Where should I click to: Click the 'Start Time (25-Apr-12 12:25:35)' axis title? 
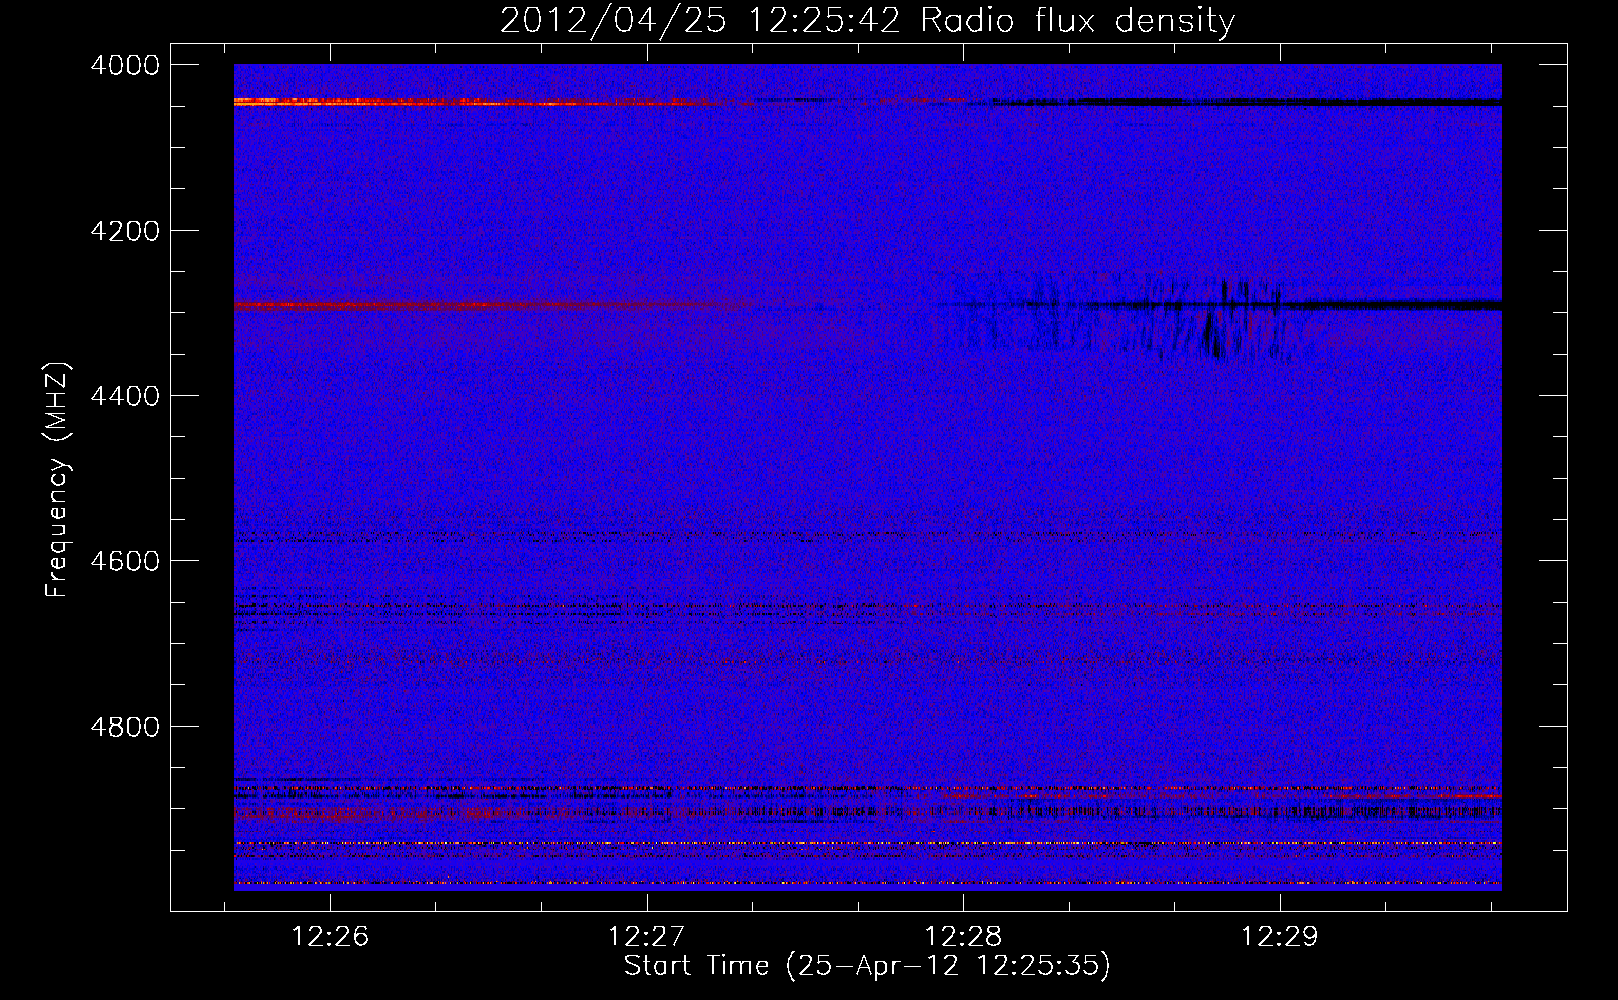pos(867,966)
